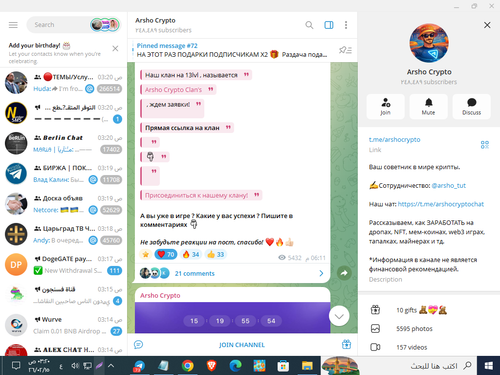500x375 pixels.
Task: Open the Telegram hamburger menu
Action: 13,25
